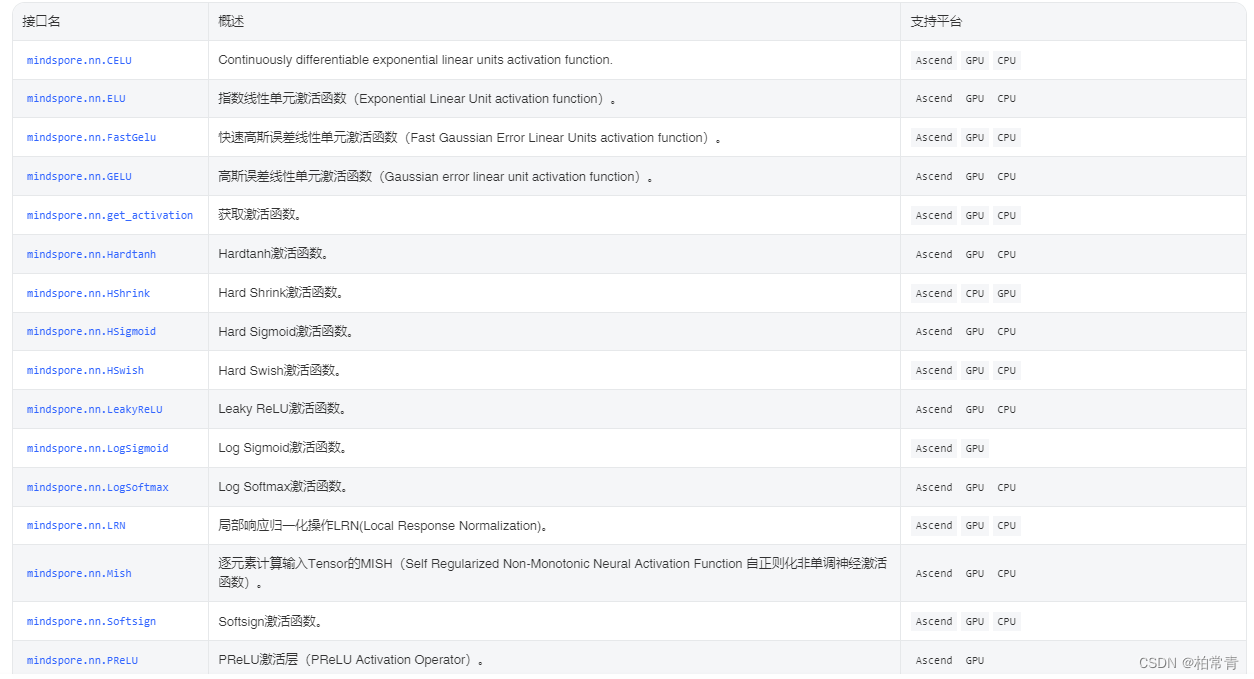
Task: Select the Log Sigmoid激活函数 description
Action: coord(283,448)
